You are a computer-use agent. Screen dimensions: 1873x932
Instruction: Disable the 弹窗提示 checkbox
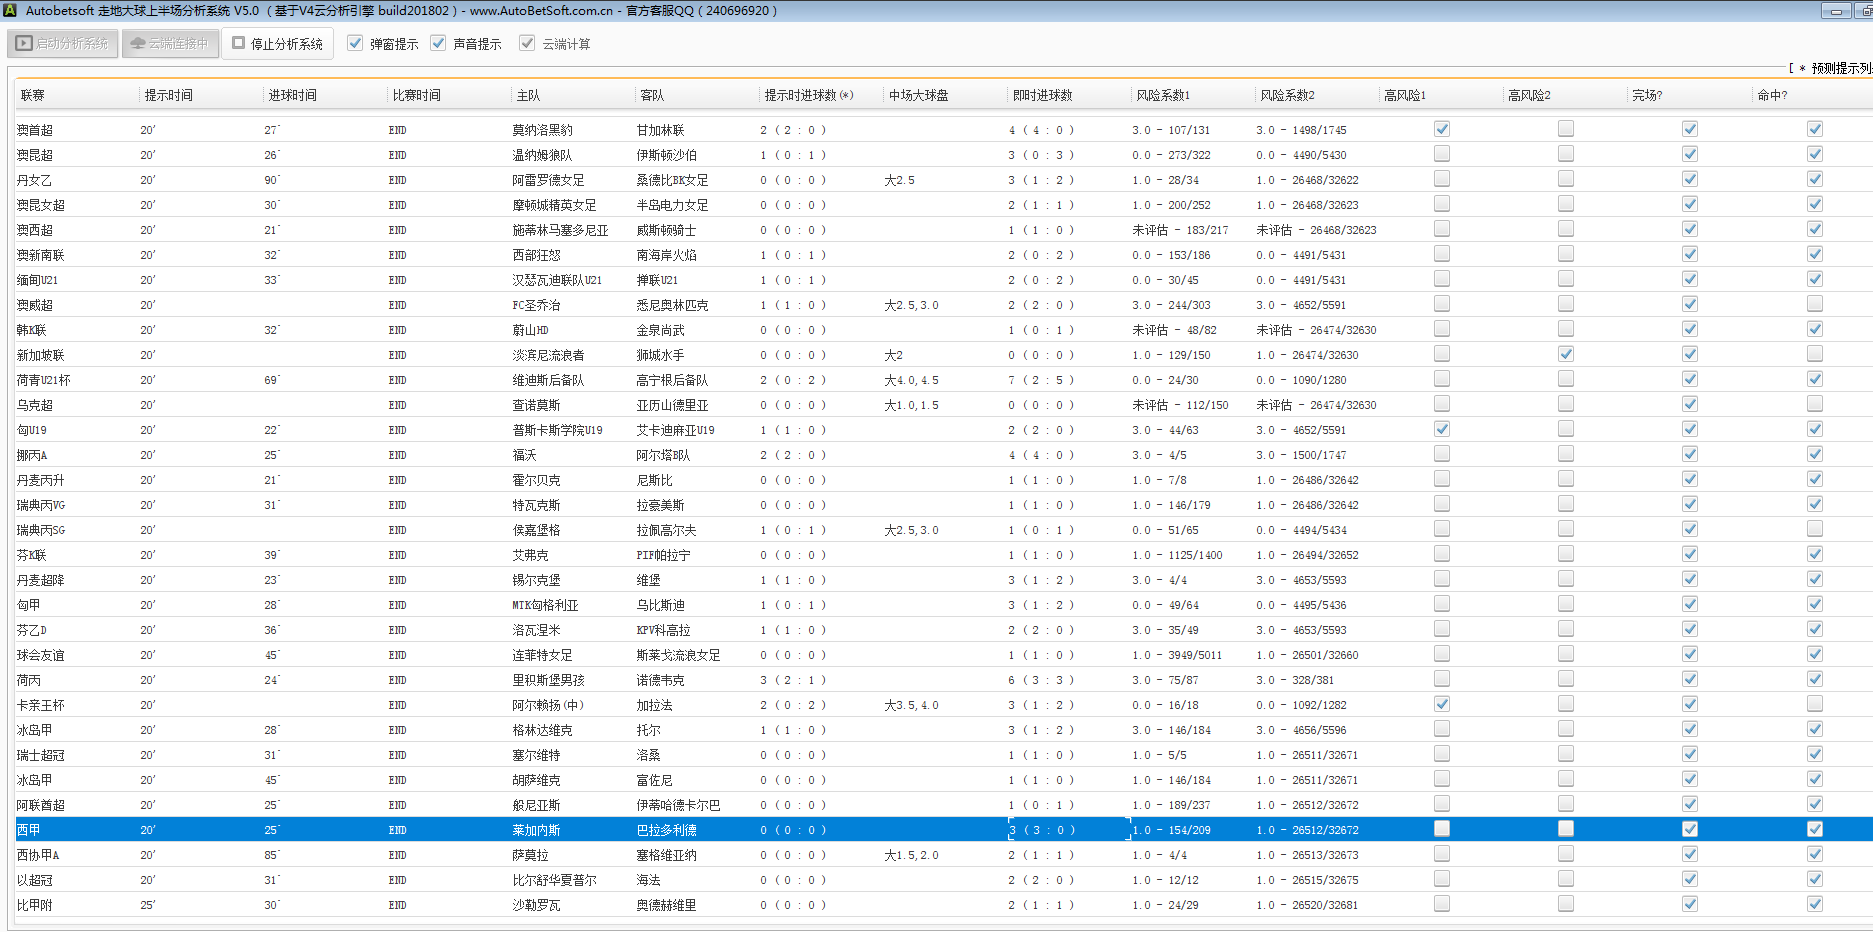pos(355,43)
